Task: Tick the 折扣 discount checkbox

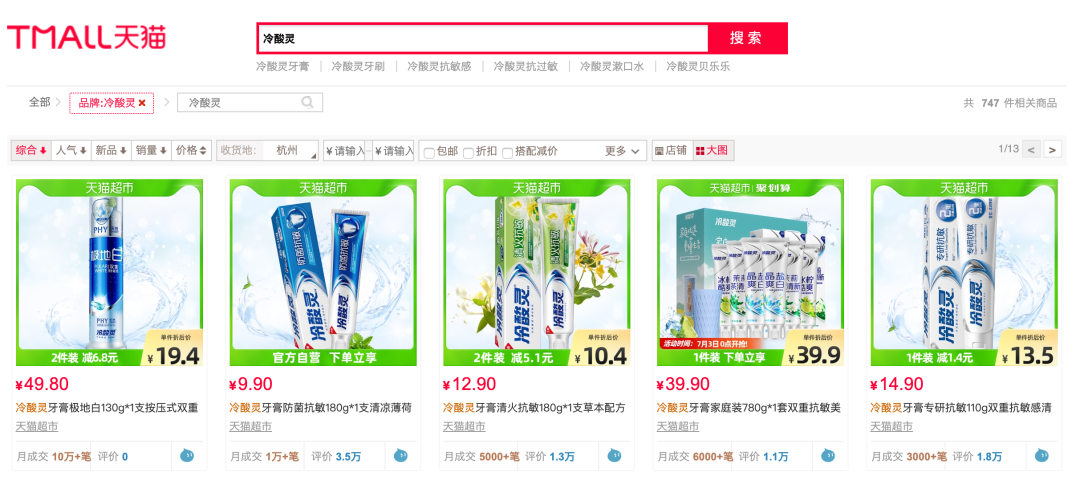Action: click(468, 152)
